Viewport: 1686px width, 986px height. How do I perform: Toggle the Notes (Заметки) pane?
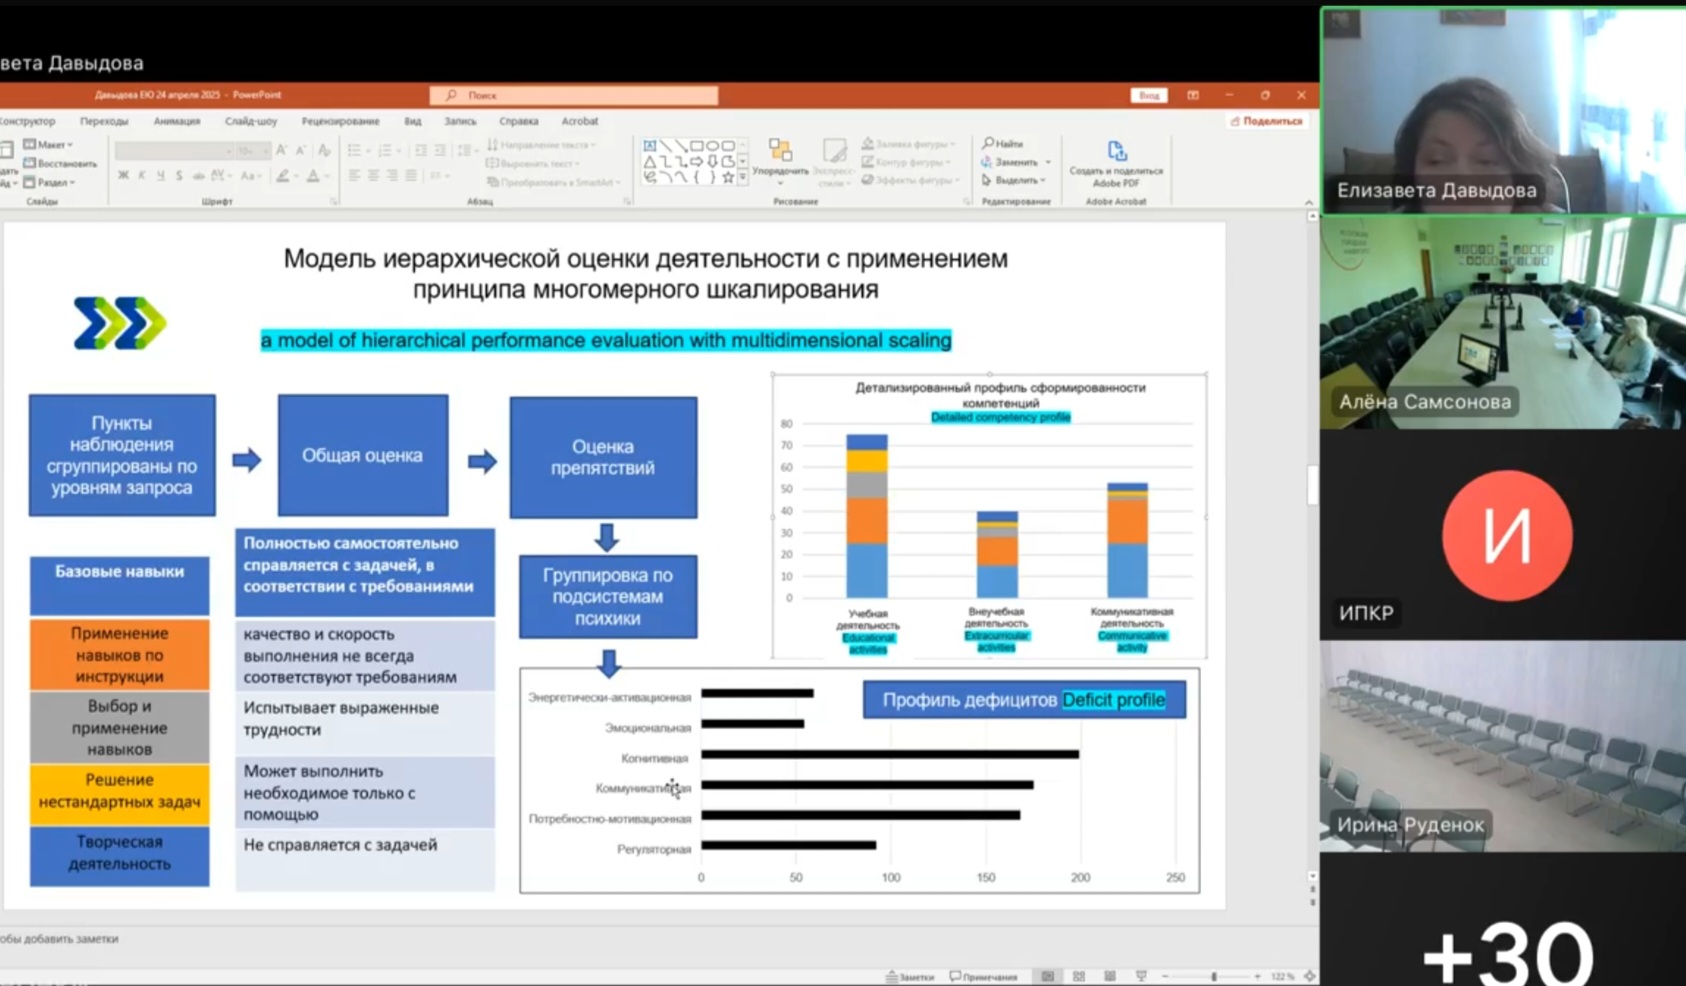tap(909, 976)
